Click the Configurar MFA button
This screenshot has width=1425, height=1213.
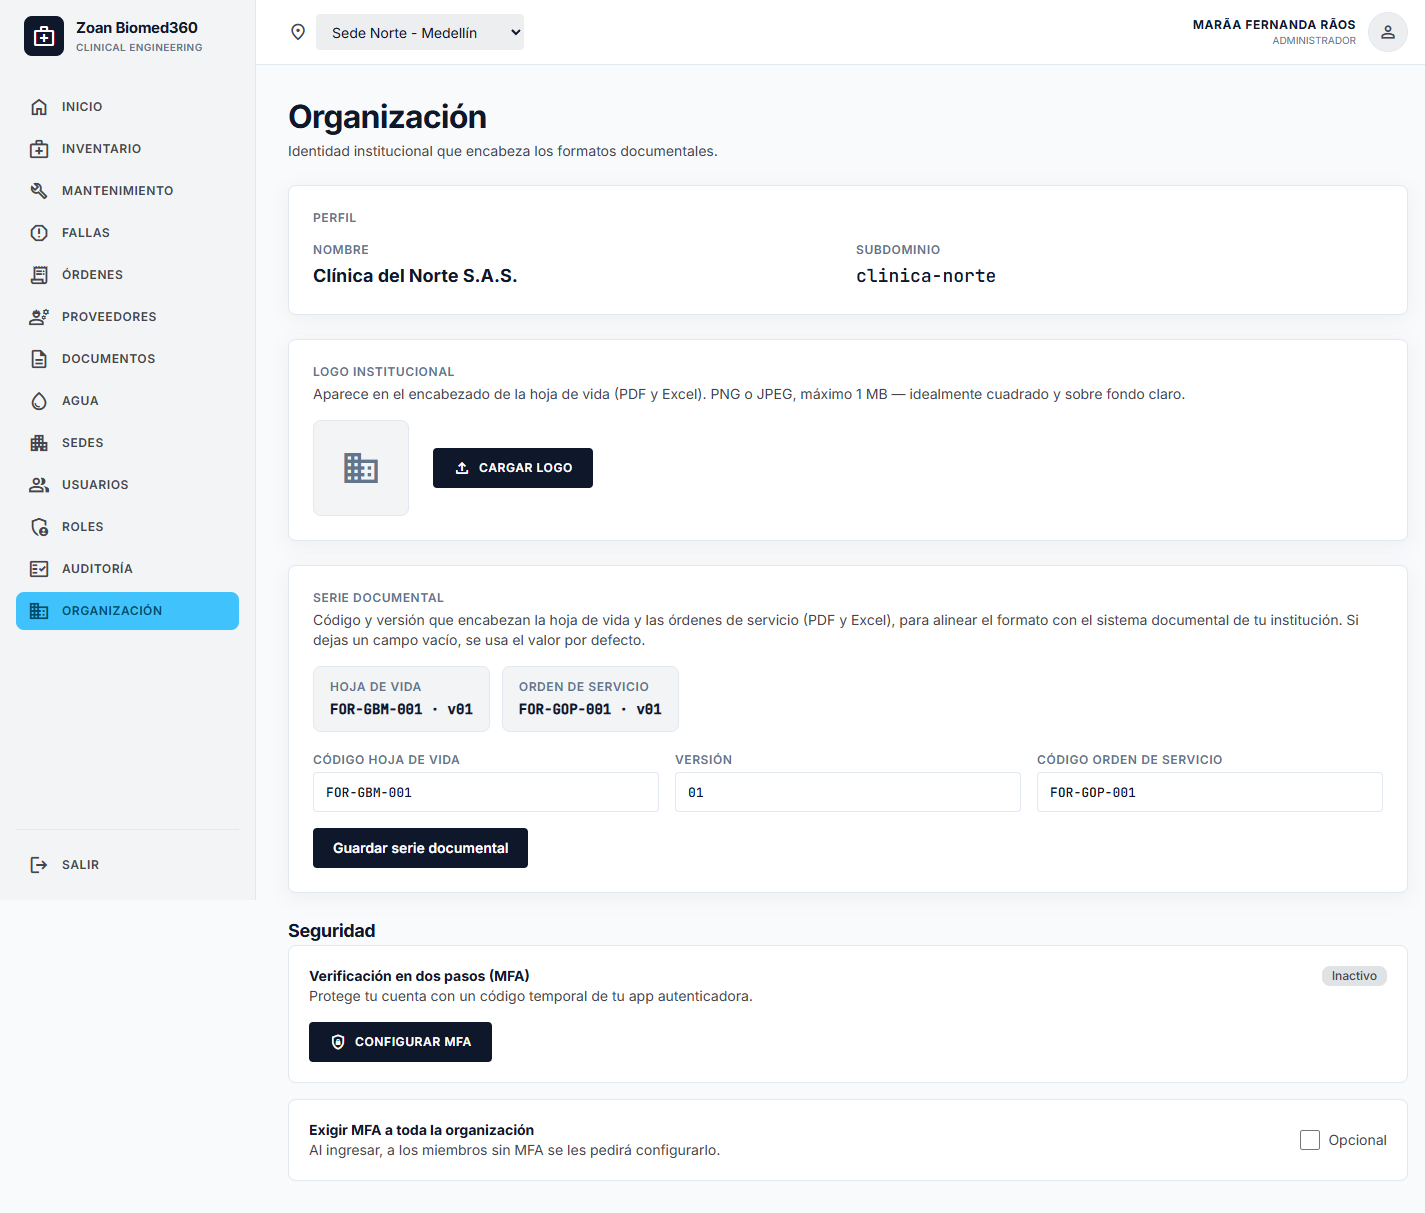[x=400, y=1042]
